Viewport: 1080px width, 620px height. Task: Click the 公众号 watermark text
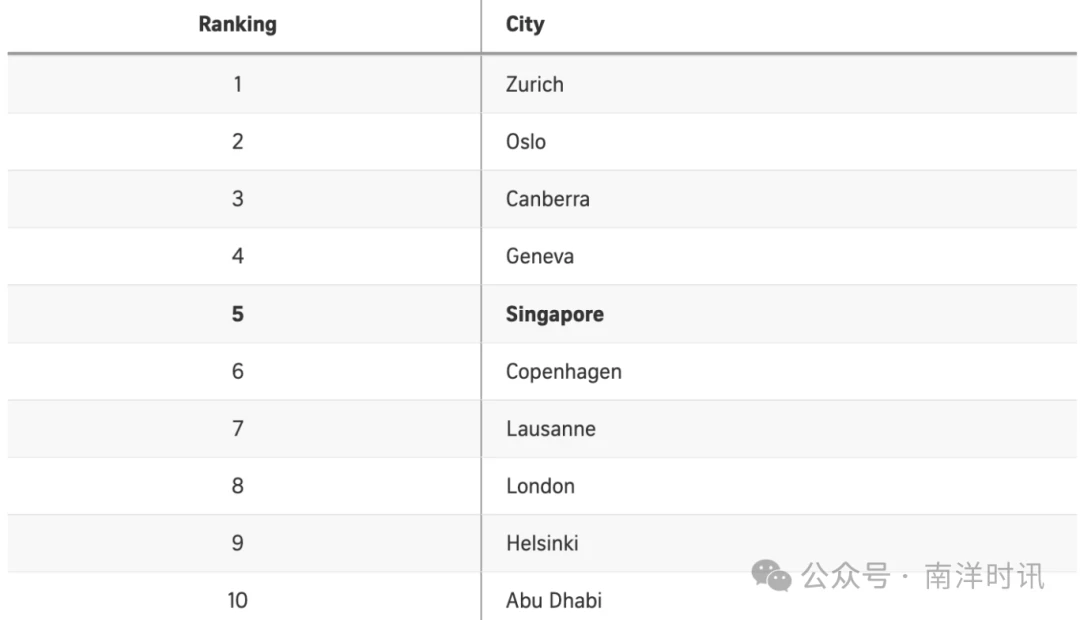click(846, 576)
